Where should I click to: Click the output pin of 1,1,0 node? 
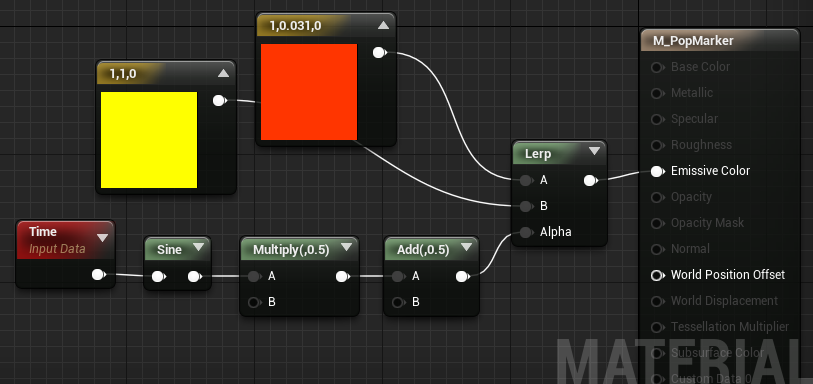[x=220, y=101]
